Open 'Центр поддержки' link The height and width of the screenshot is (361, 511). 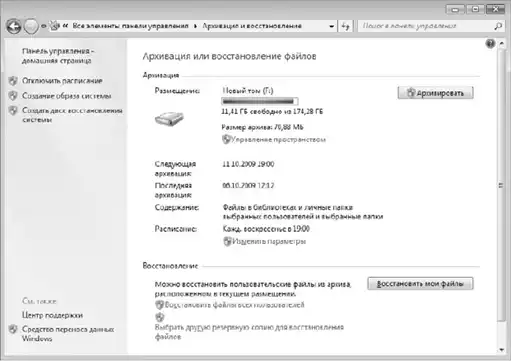pyautogui.click(x=52, y=315)
